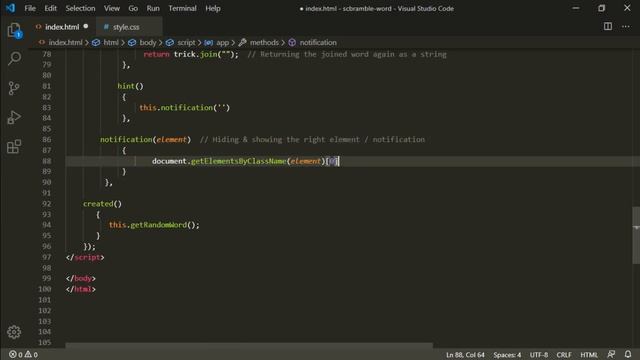The height and width of the screenshot is (360, 640).
Task: Change language mode via HTML entry
Action: click(589, 355)
